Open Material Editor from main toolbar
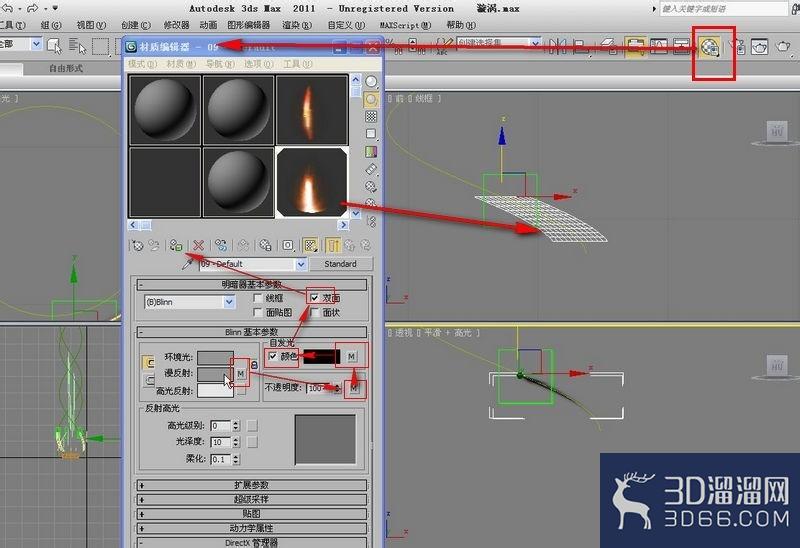 coord(710,47)
